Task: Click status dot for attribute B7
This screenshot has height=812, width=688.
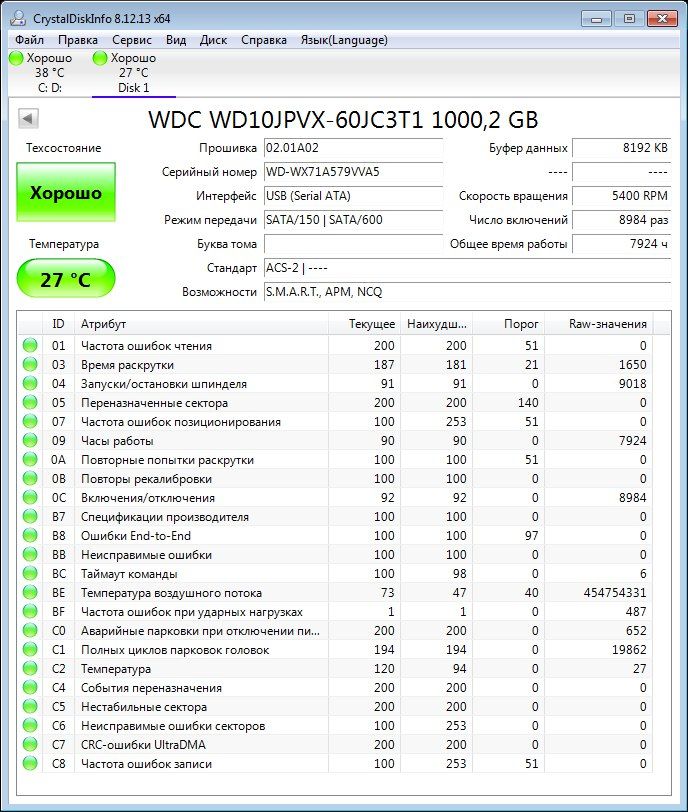Action: tap(30, 516)
